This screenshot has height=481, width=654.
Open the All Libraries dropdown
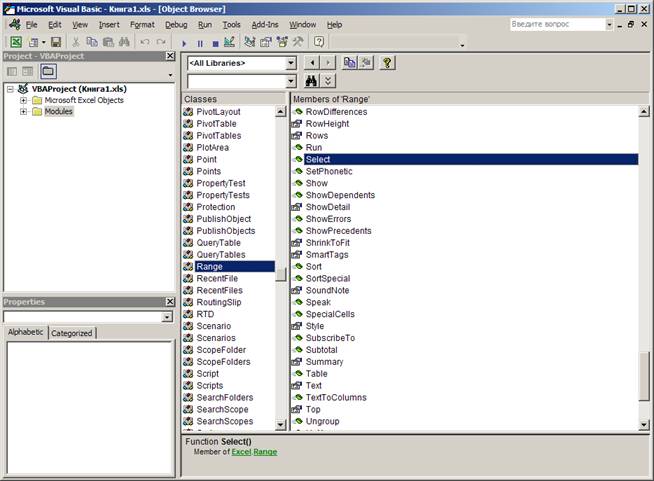click(x=291, y=63)
